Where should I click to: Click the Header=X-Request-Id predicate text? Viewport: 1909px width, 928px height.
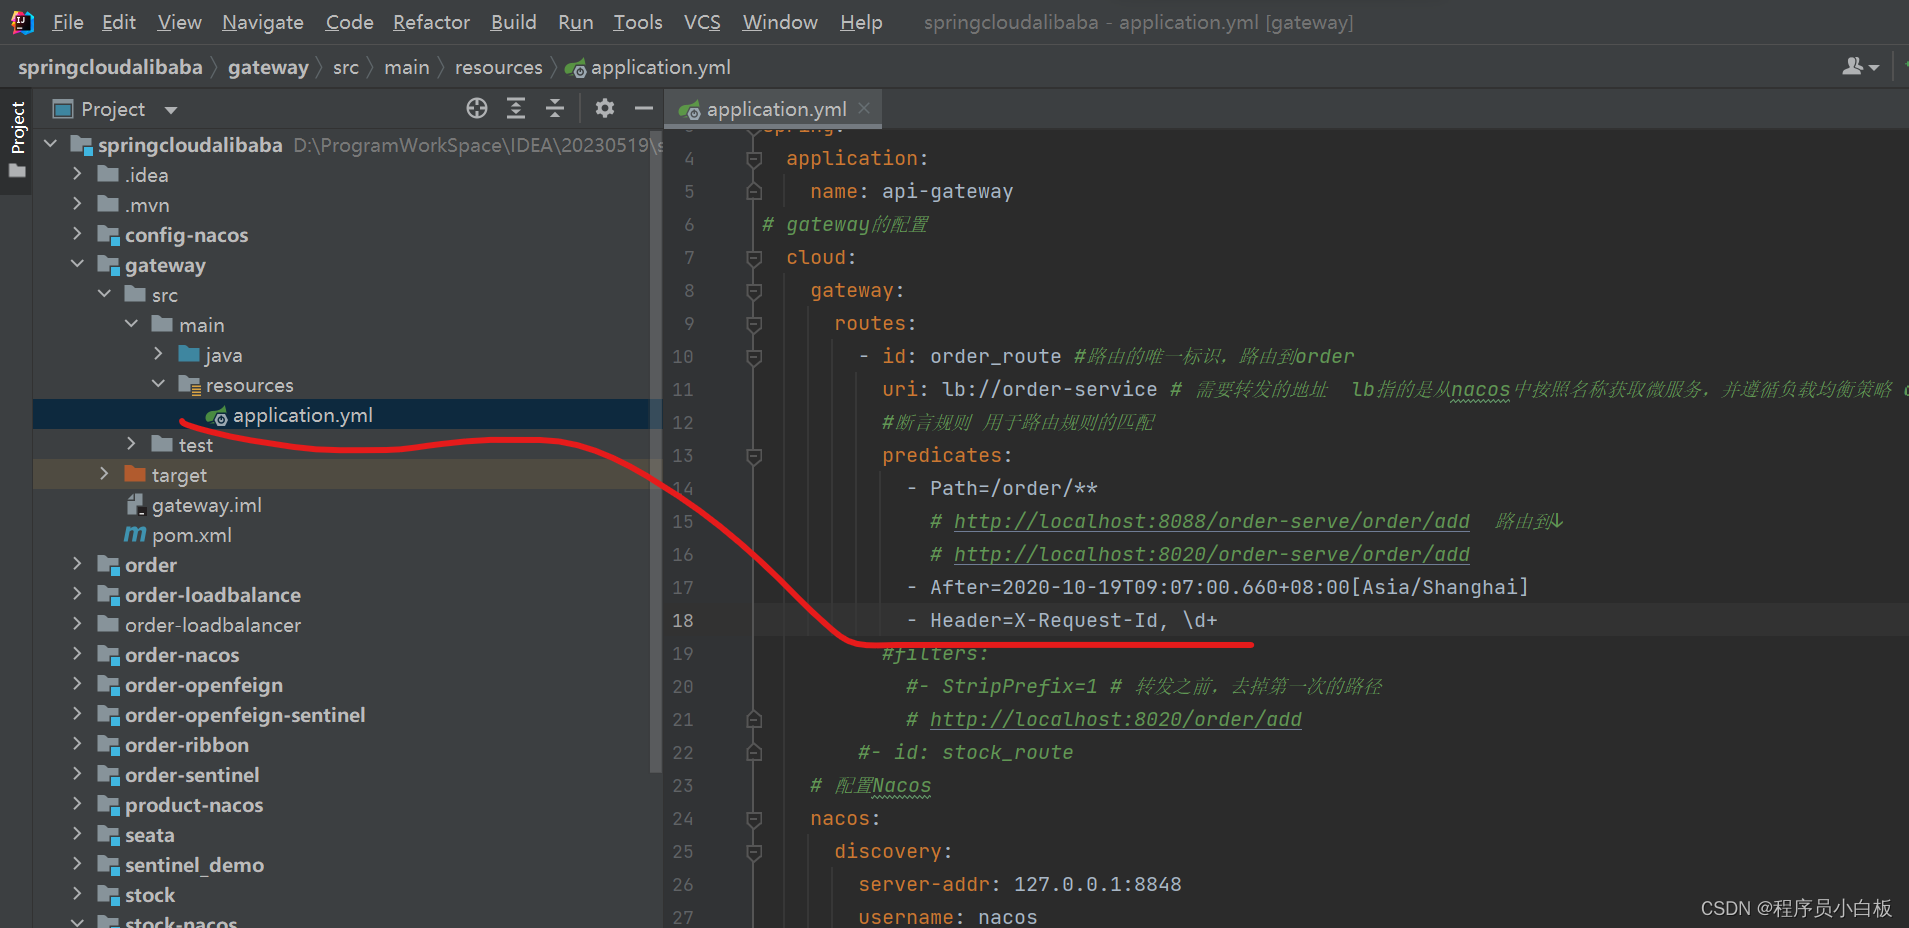tap(1073, 621)
